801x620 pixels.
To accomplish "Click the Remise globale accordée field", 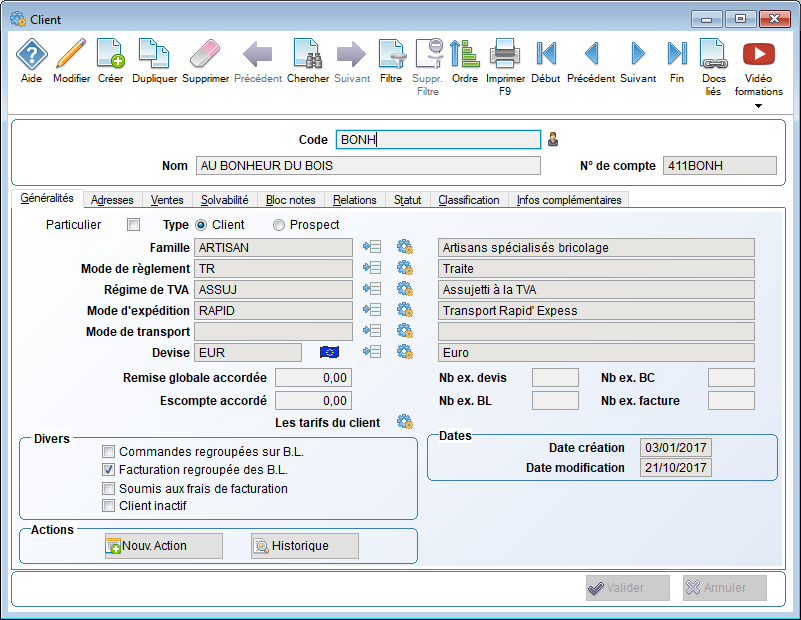I will point(314,378).
